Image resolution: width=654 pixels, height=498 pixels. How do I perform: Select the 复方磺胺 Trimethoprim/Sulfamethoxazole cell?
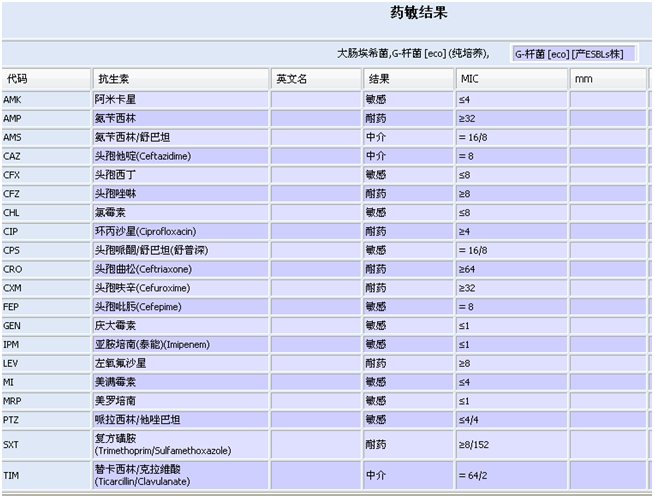coord(180,444)
